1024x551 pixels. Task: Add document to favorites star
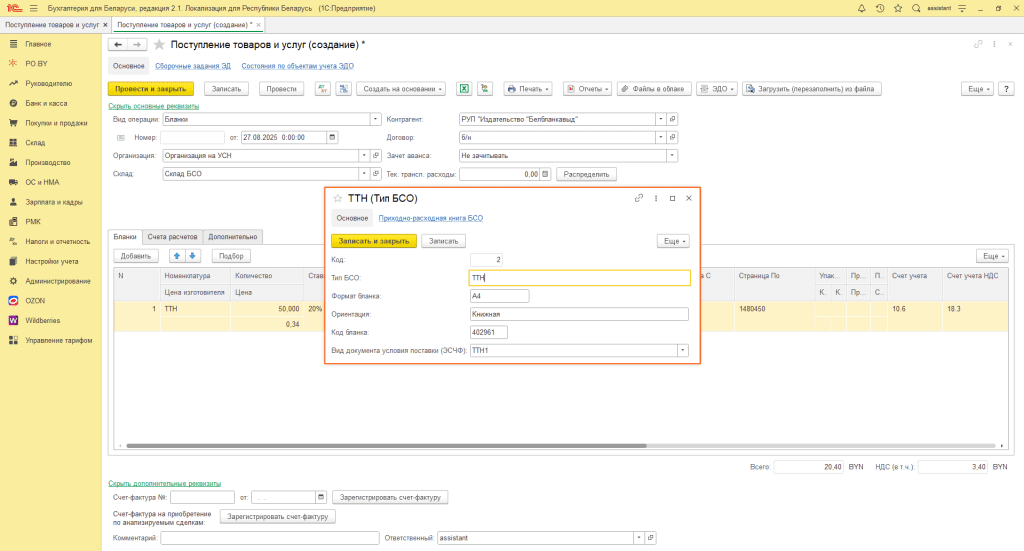tap(159, 45)
